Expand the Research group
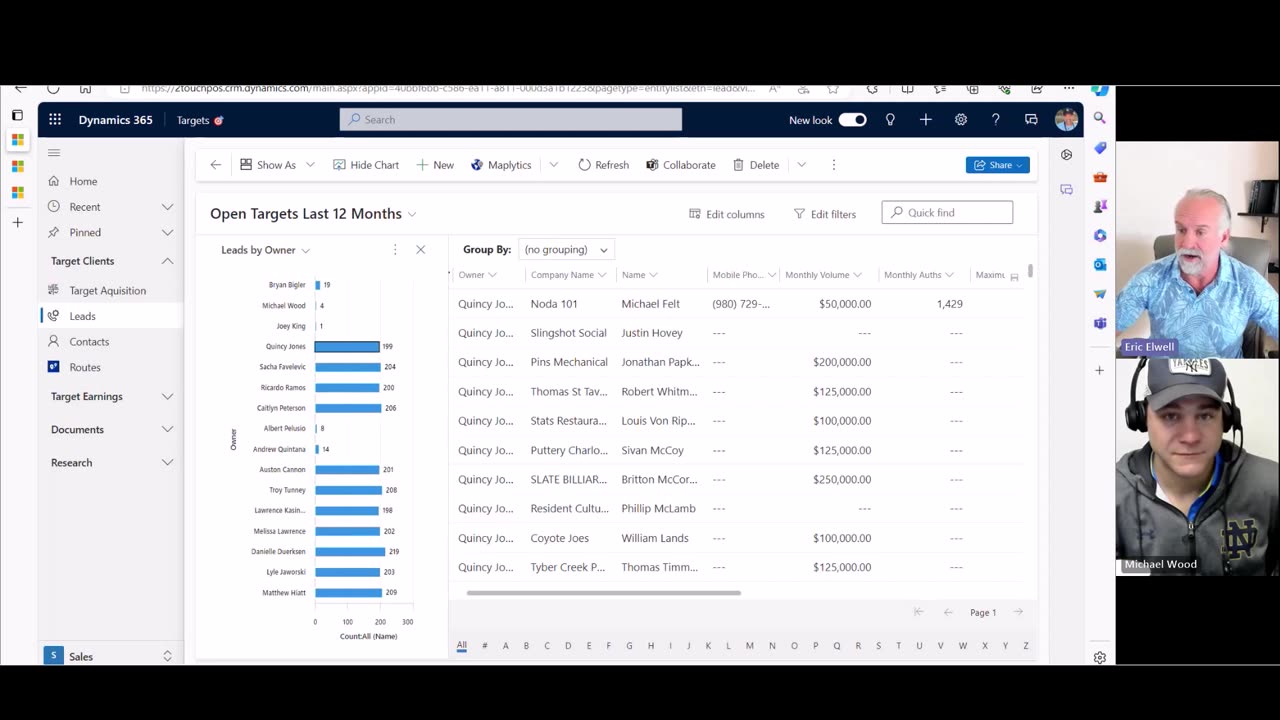The image size is (1280, 720). pyautogui.click(x=167, y=463)
